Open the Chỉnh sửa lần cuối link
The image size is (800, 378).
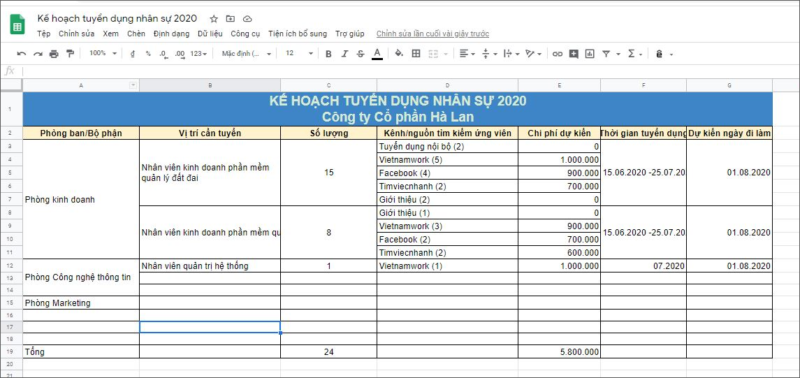[433, 34]
